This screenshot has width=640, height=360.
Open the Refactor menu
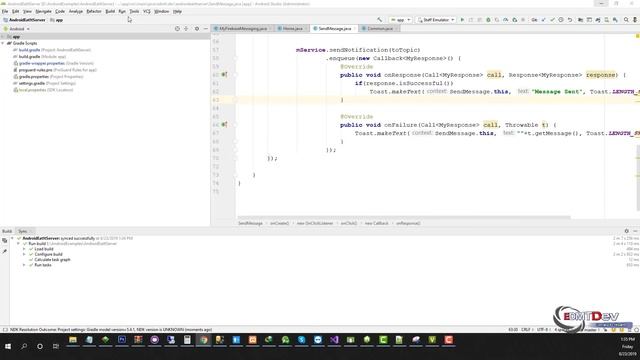point(93,11)
